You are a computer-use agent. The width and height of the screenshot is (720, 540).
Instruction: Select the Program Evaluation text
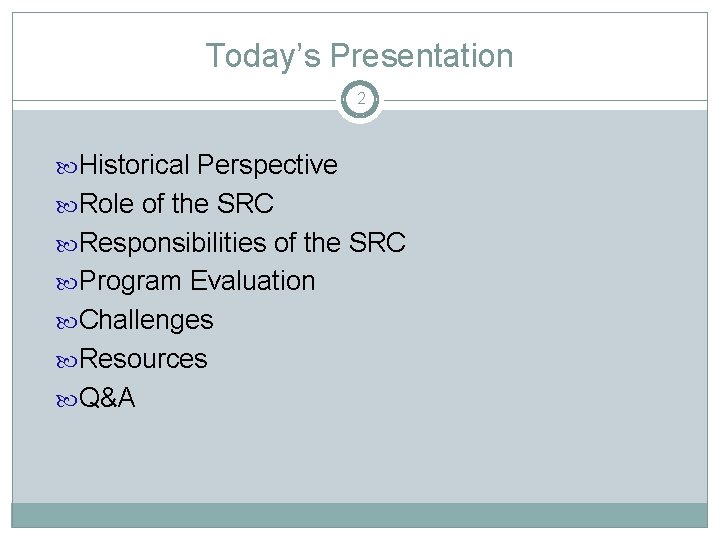click(197, 281)
